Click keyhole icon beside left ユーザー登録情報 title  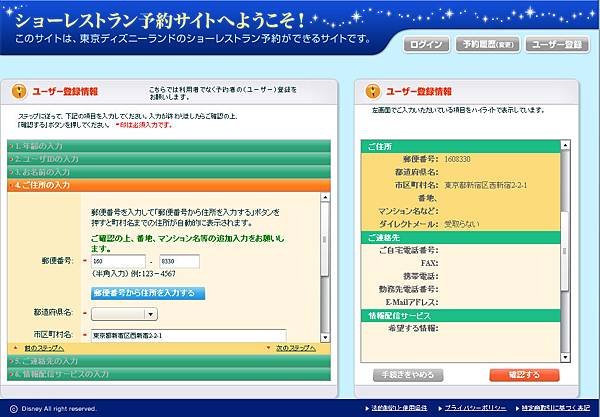click(19, 91)
